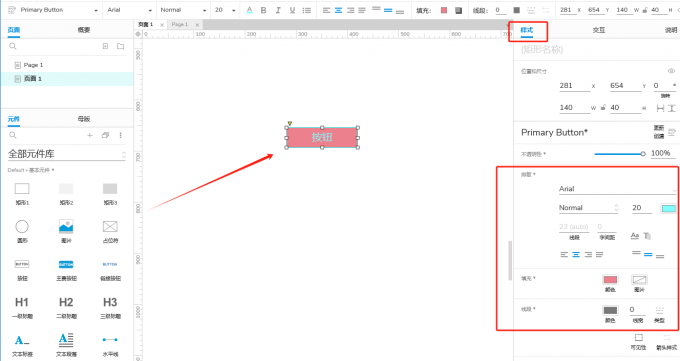Search pages with the magnifier icon

[13, 46]
